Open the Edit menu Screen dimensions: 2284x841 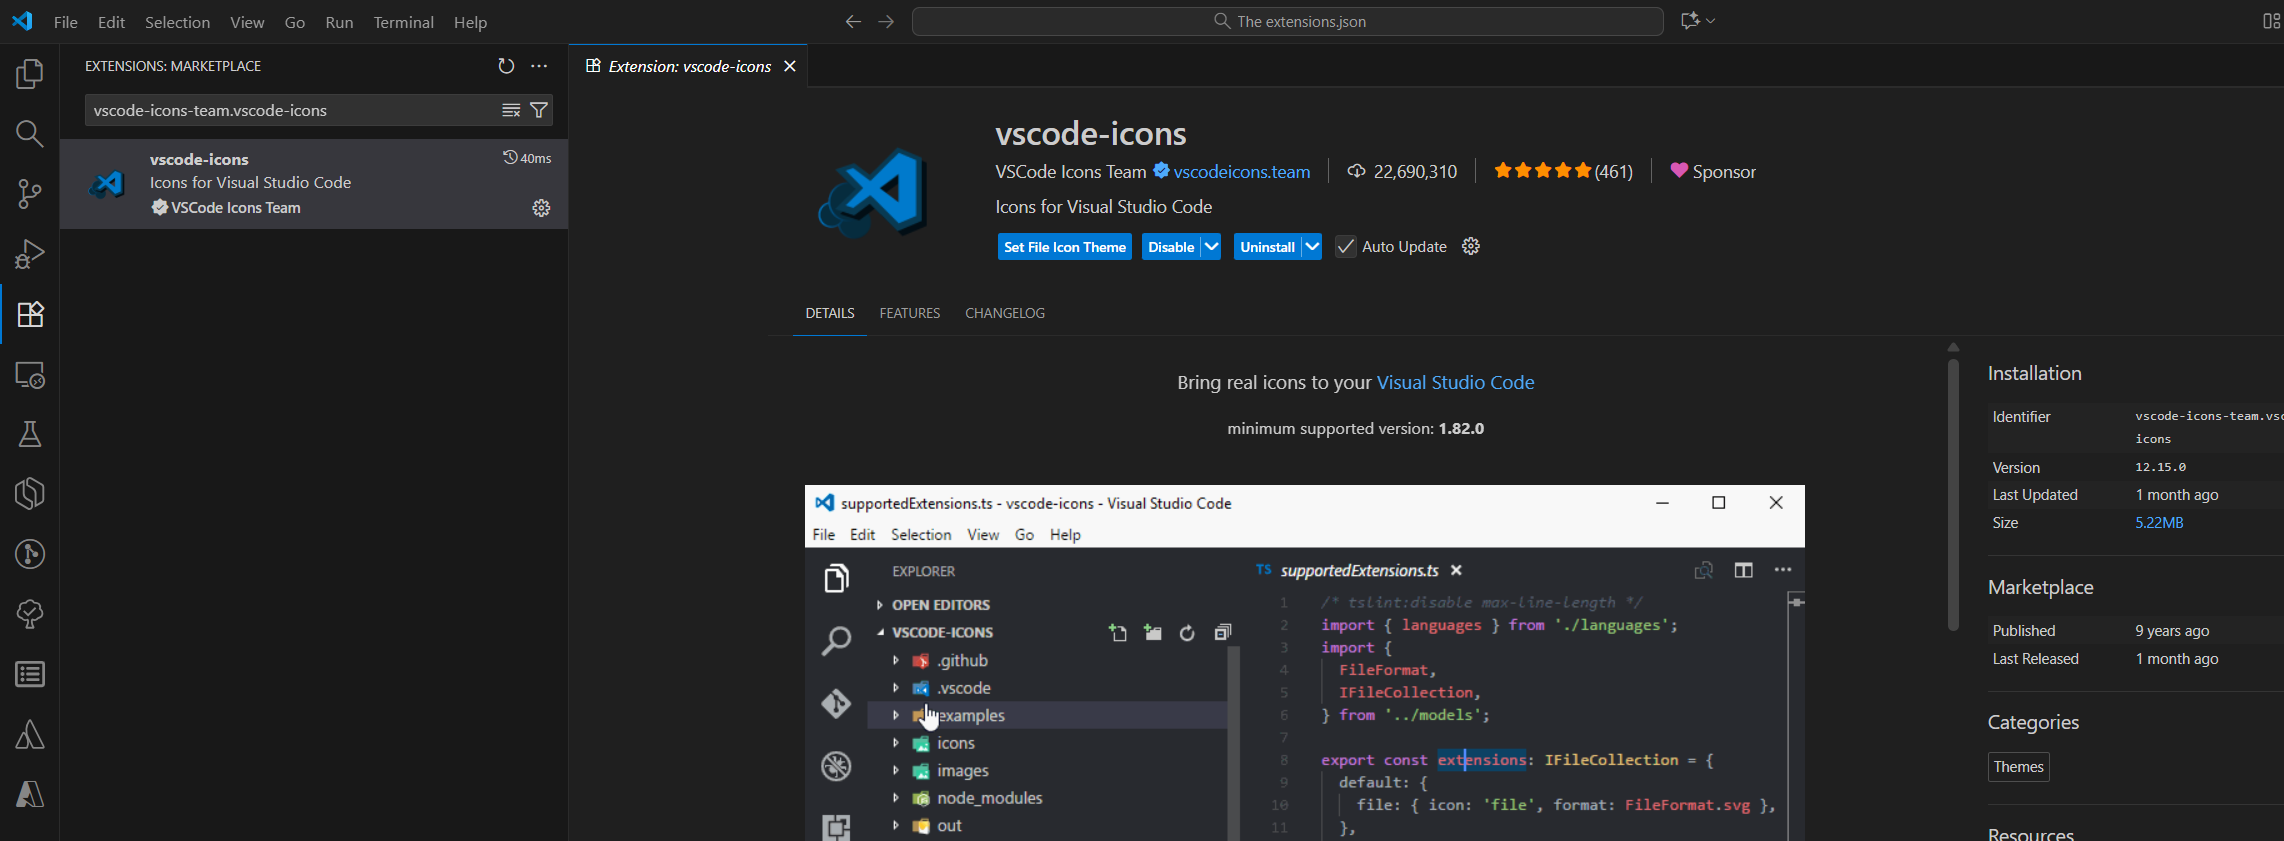(111, 22)
